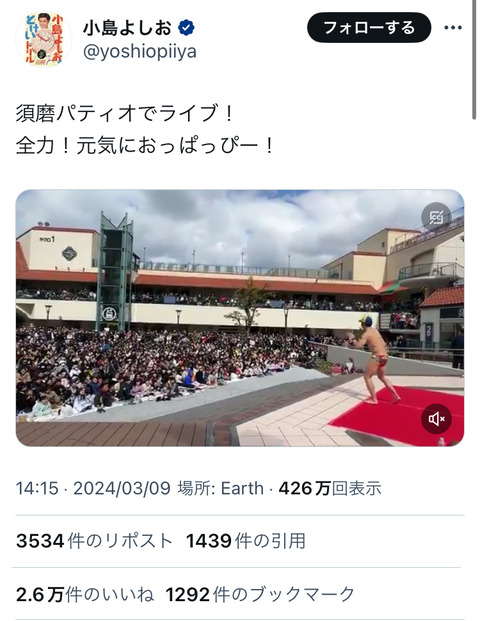Open the three-dot more options menu
This screenshot has height=621, width=480.
click(x=453, y=28)
